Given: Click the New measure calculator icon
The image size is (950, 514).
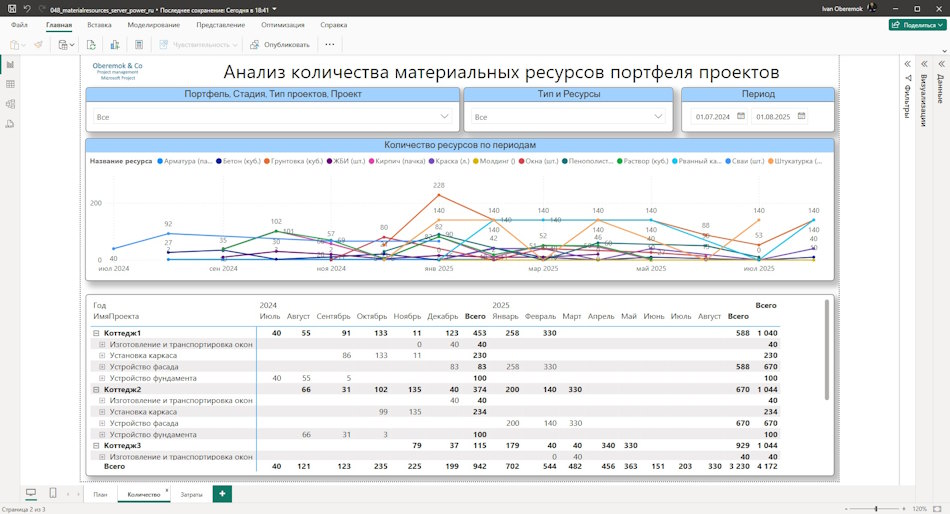Looking at the screenshot, I should click(139, 44).
